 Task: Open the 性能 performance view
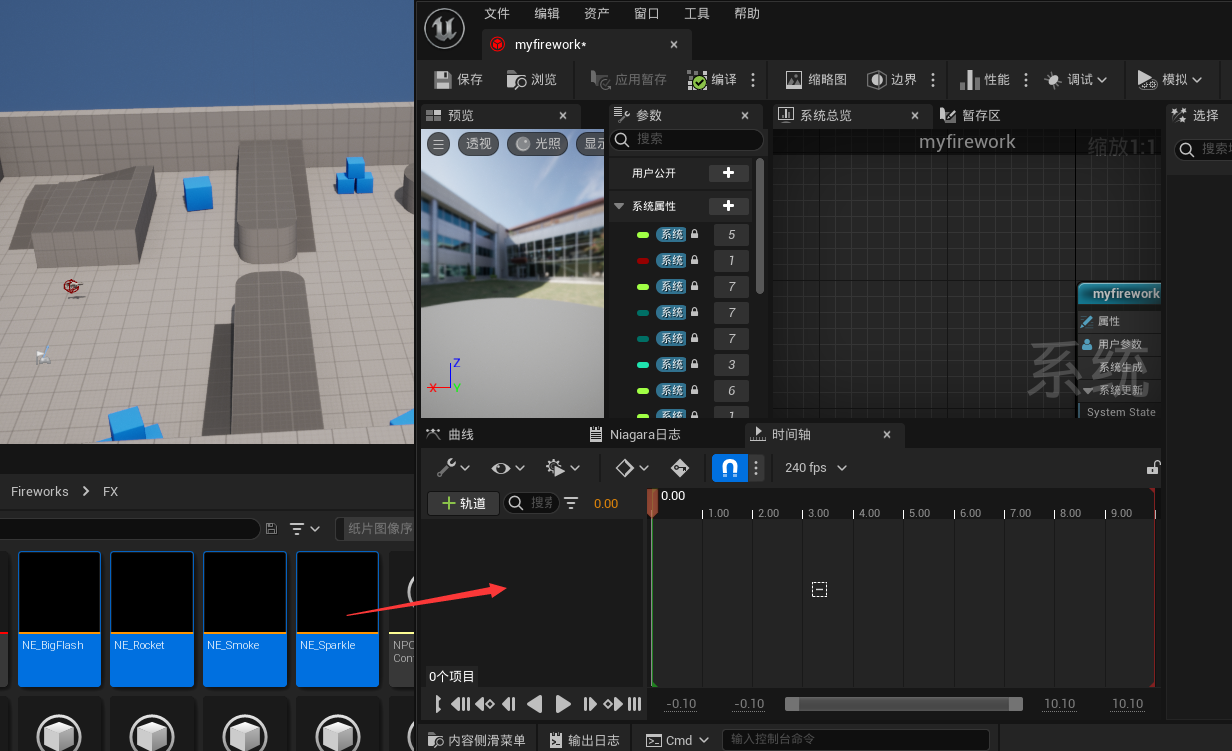[985, 79]
